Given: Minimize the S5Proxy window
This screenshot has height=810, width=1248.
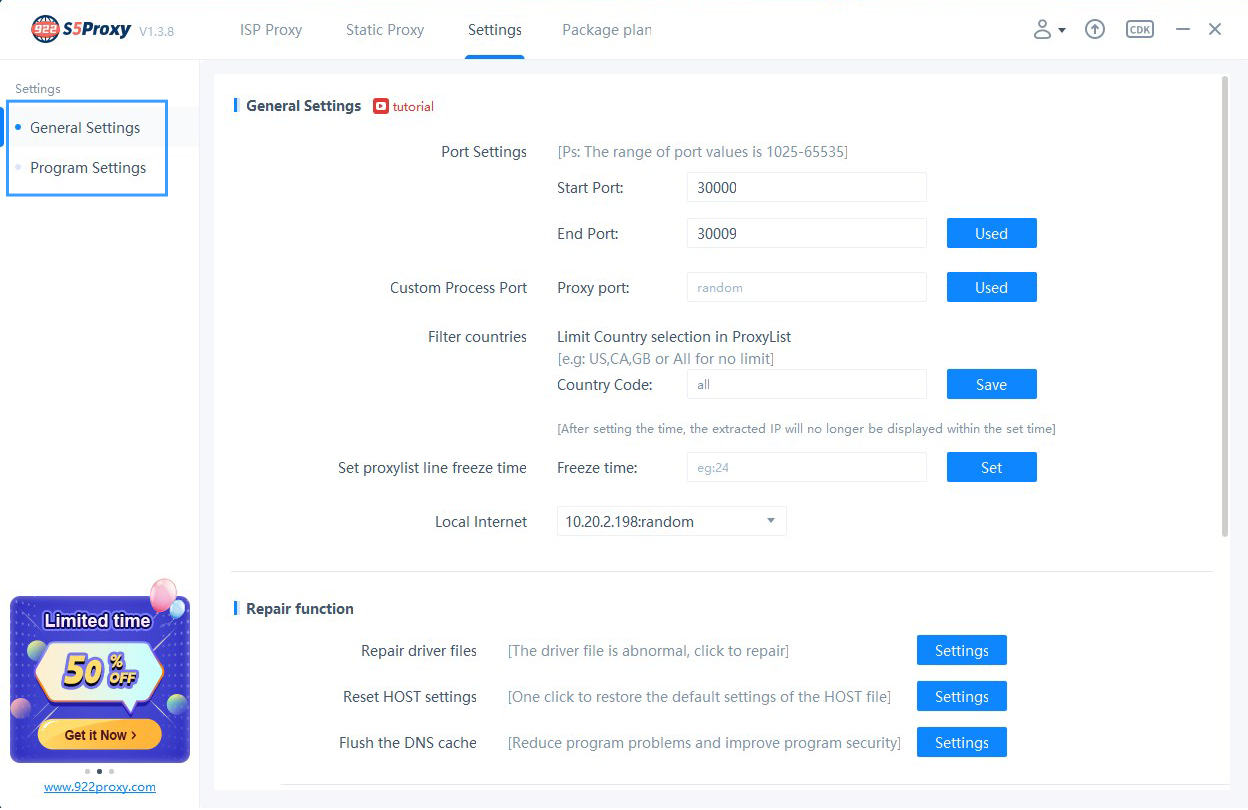Looking at the screenshot, I should [x=1183, y=30].
